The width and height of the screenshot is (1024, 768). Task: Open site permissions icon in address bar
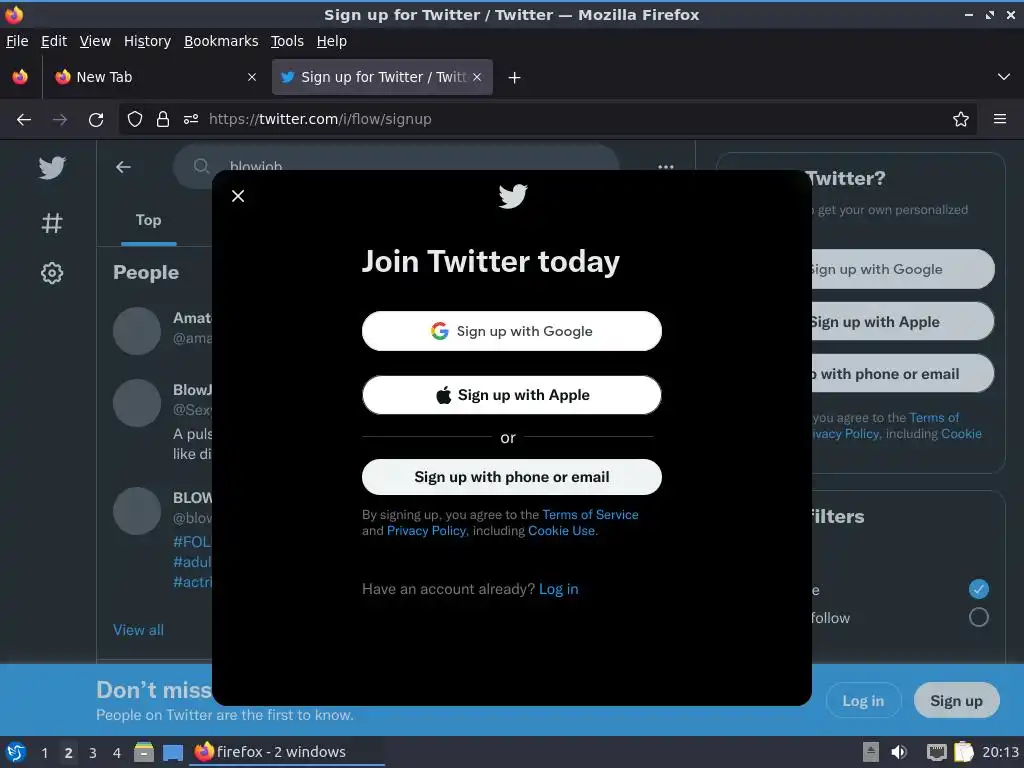click(x=191, y=119)
